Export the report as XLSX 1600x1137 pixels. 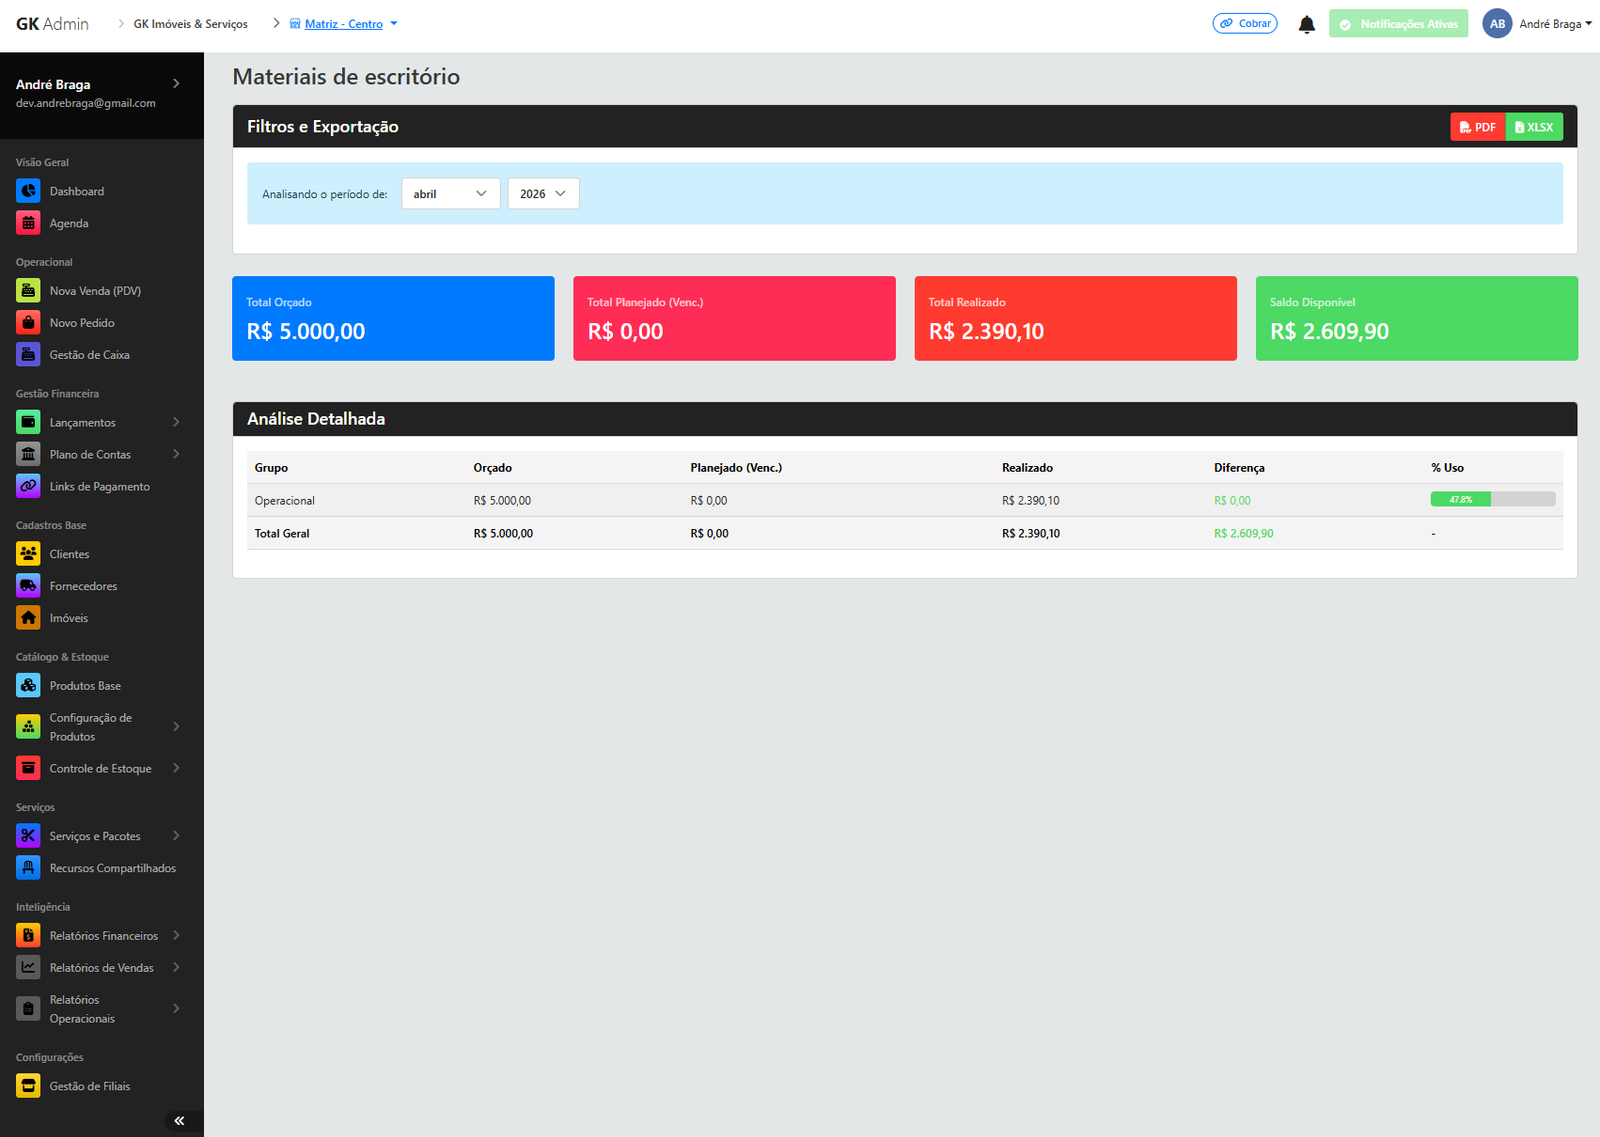coord(1534,127)
